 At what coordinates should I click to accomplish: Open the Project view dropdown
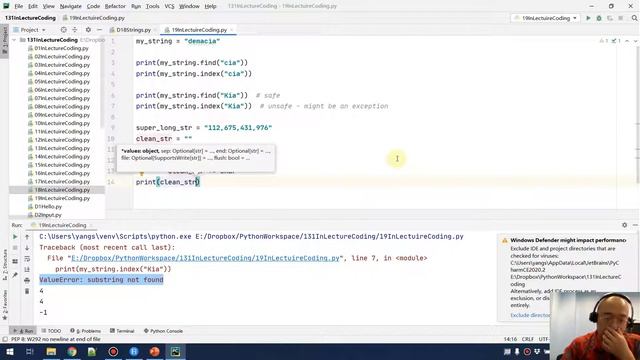29,30
